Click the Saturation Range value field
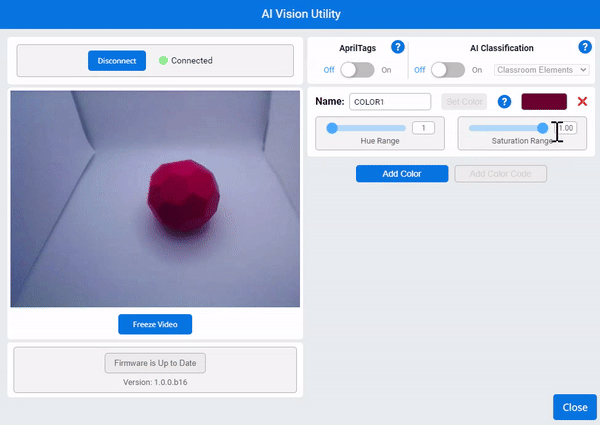 (567, 128)
